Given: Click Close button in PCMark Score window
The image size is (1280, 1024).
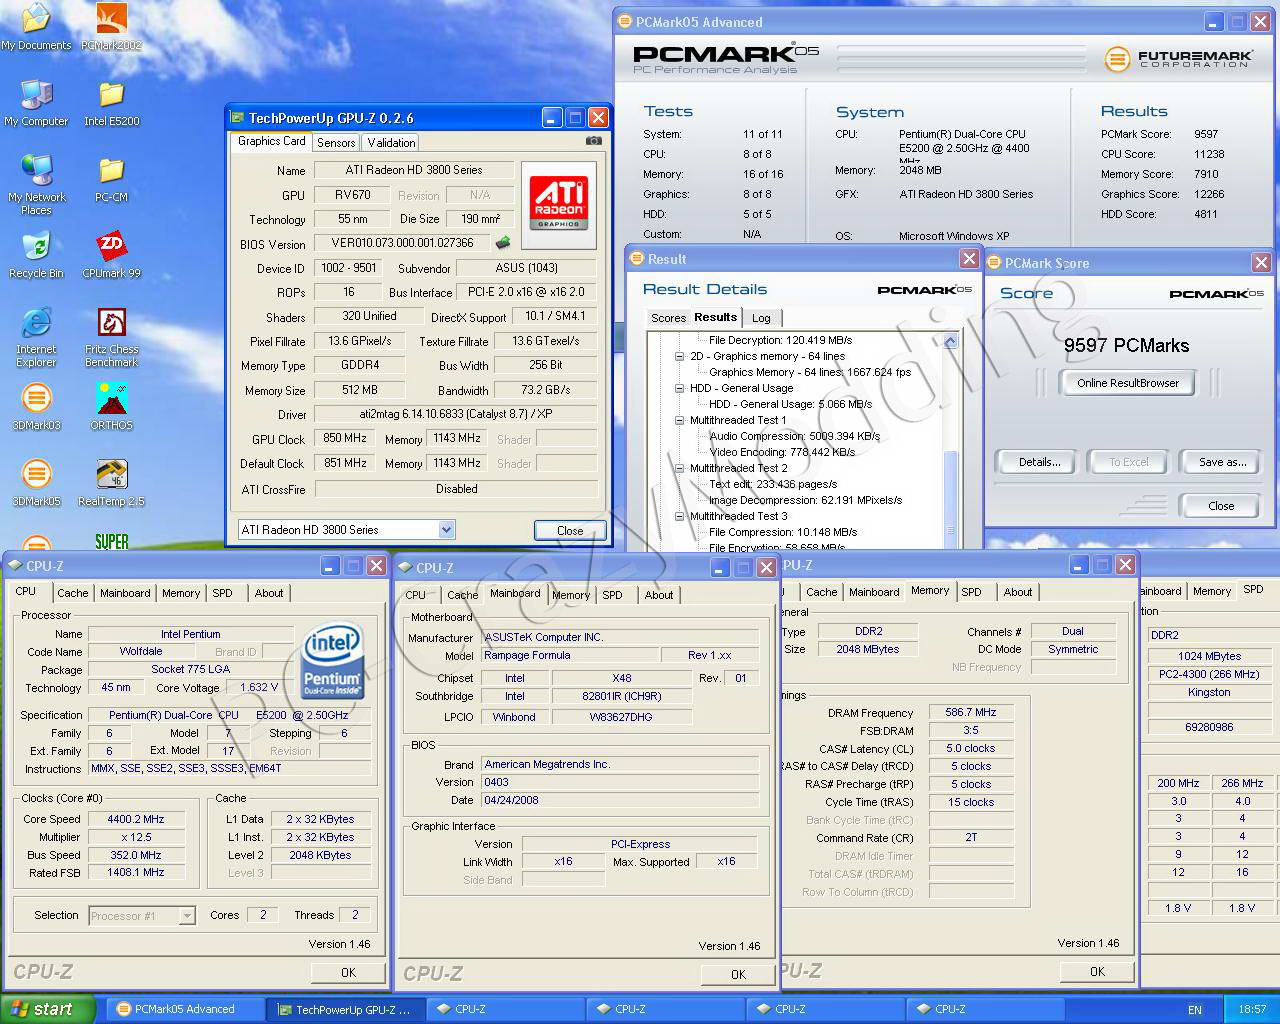Looking at the screenshot, I should tap(1221, 506).
